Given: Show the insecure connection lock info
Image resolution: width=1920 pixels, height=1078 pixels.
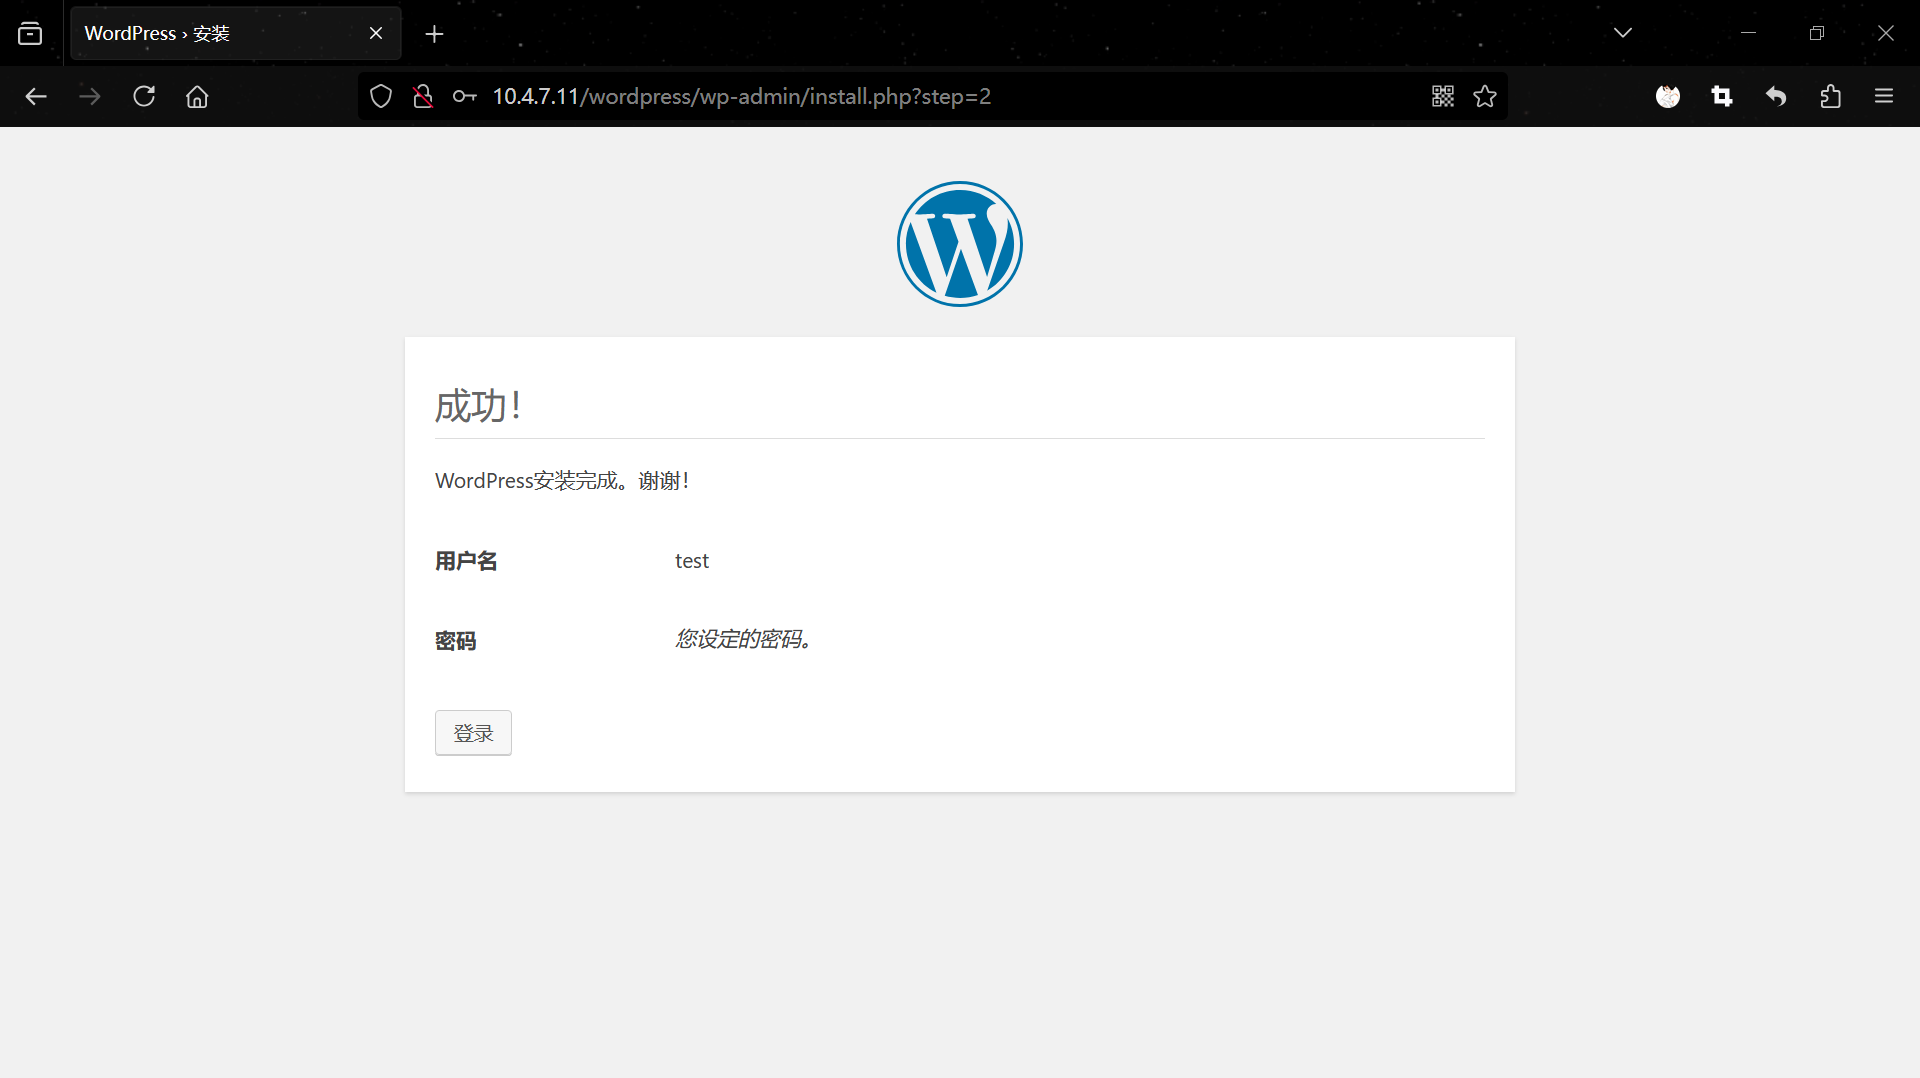Looking at the screenshot, I should click(423, 96).
